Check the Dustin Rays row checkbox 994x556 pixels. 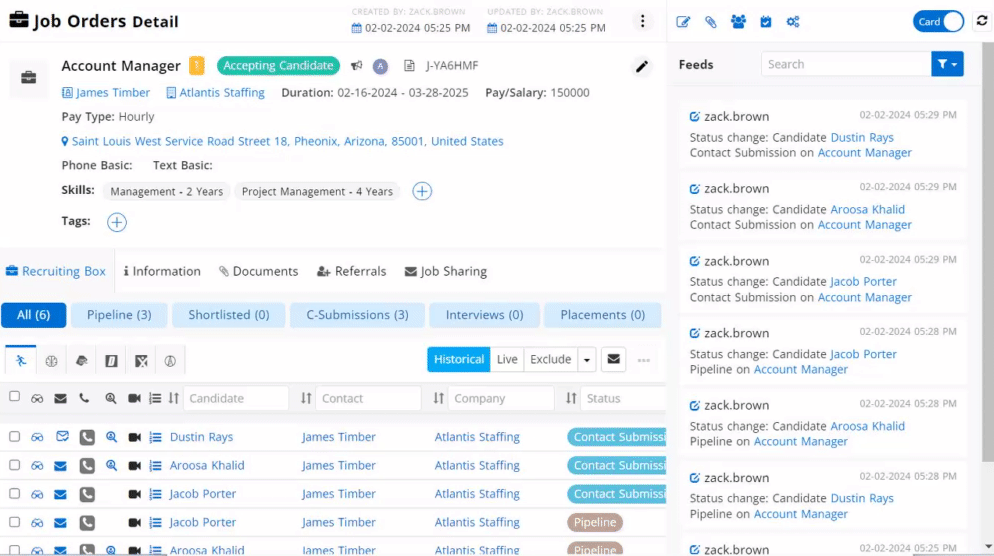tap(14, 436)
